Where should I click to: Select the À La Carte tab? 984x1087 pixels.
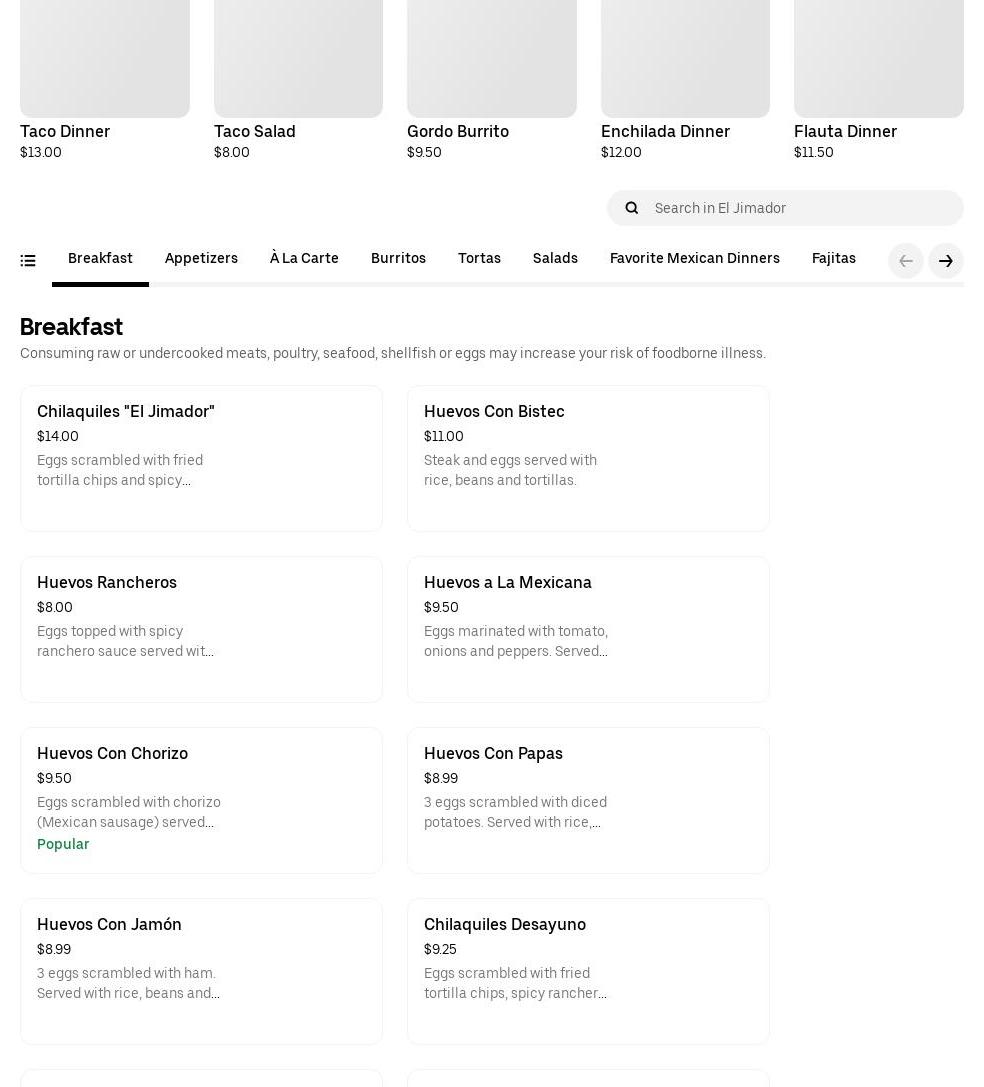[304, 259]
